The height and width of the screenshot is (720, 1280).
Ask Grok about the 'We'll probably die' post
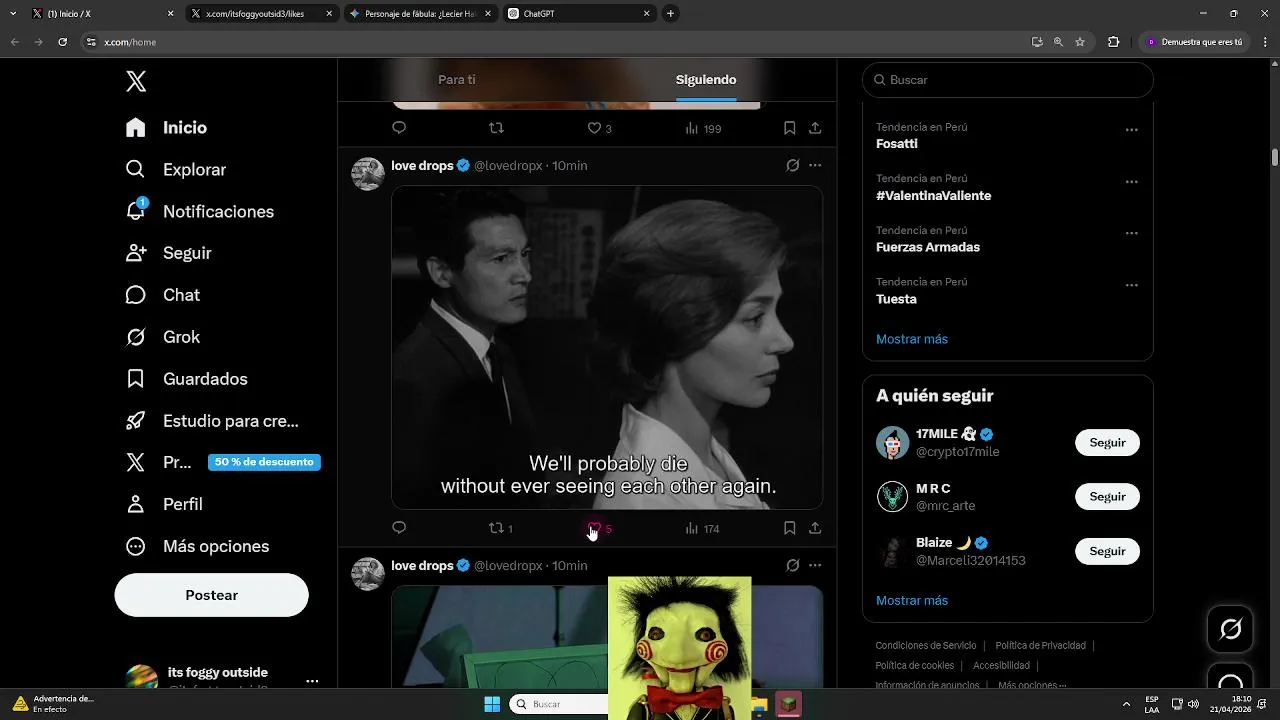(x=792, y=165)
